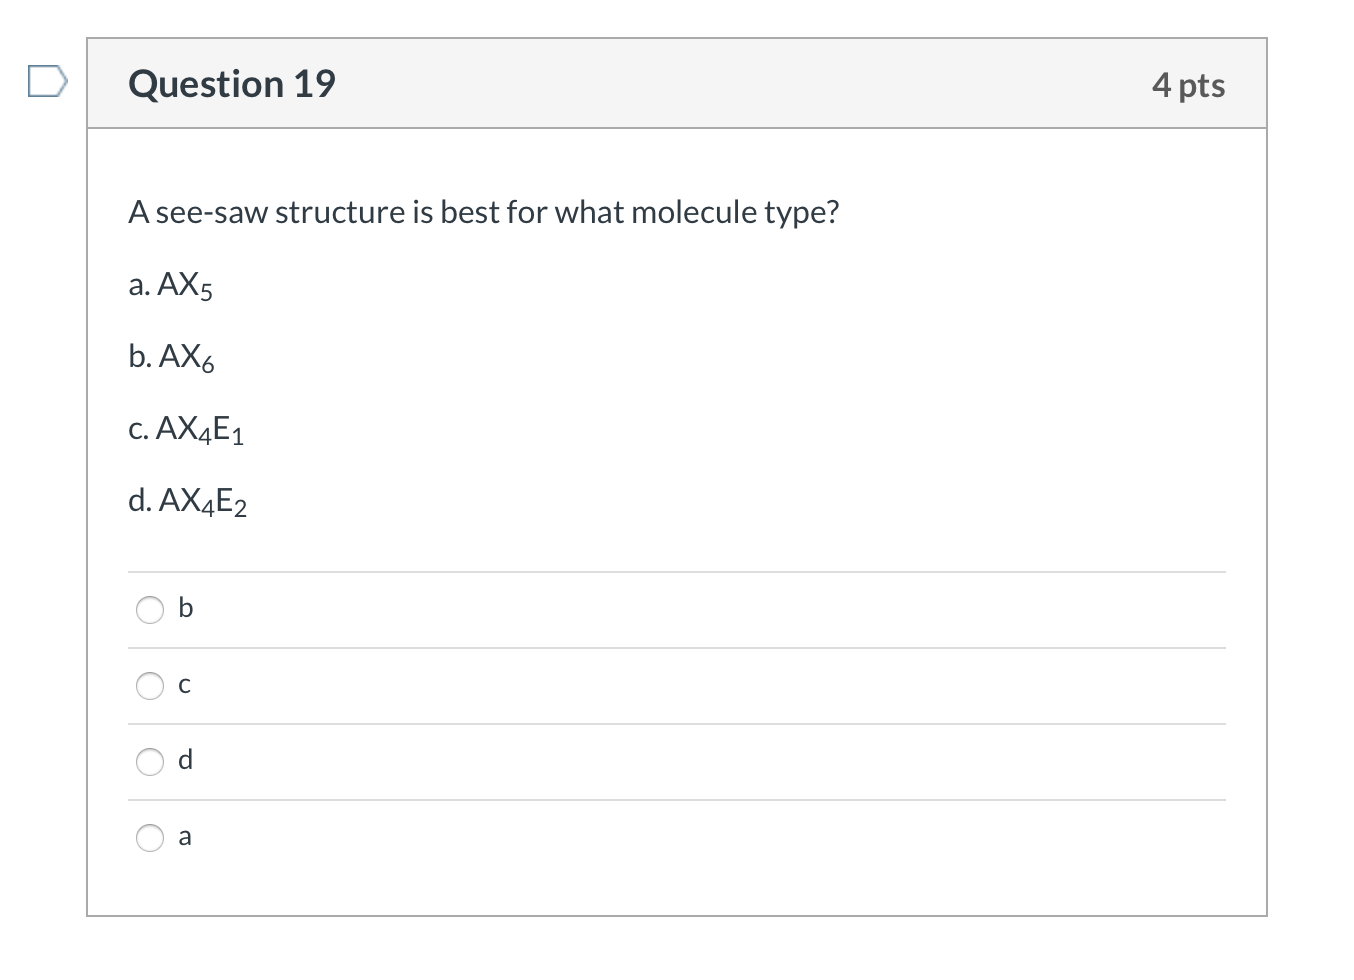Click the letter a next to its radio button
The height and width of the screenshot is (980, 1354).
[x=184, y=837]
